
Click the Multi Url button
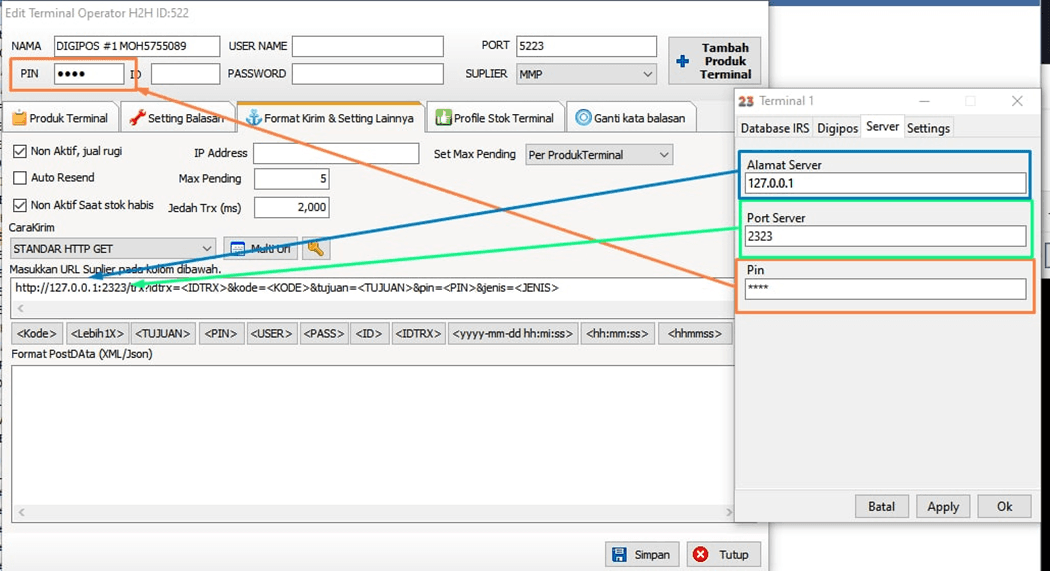click(261, 249)
